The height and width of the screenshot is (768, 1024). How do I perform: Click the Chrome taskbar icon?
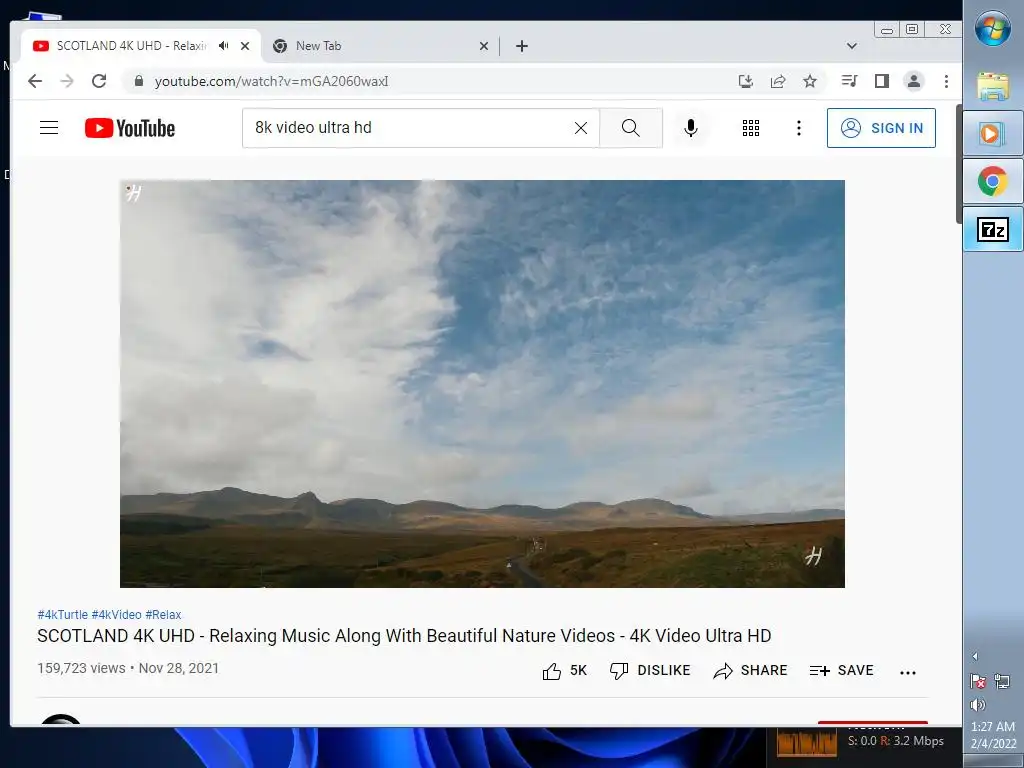coord(993,181)
